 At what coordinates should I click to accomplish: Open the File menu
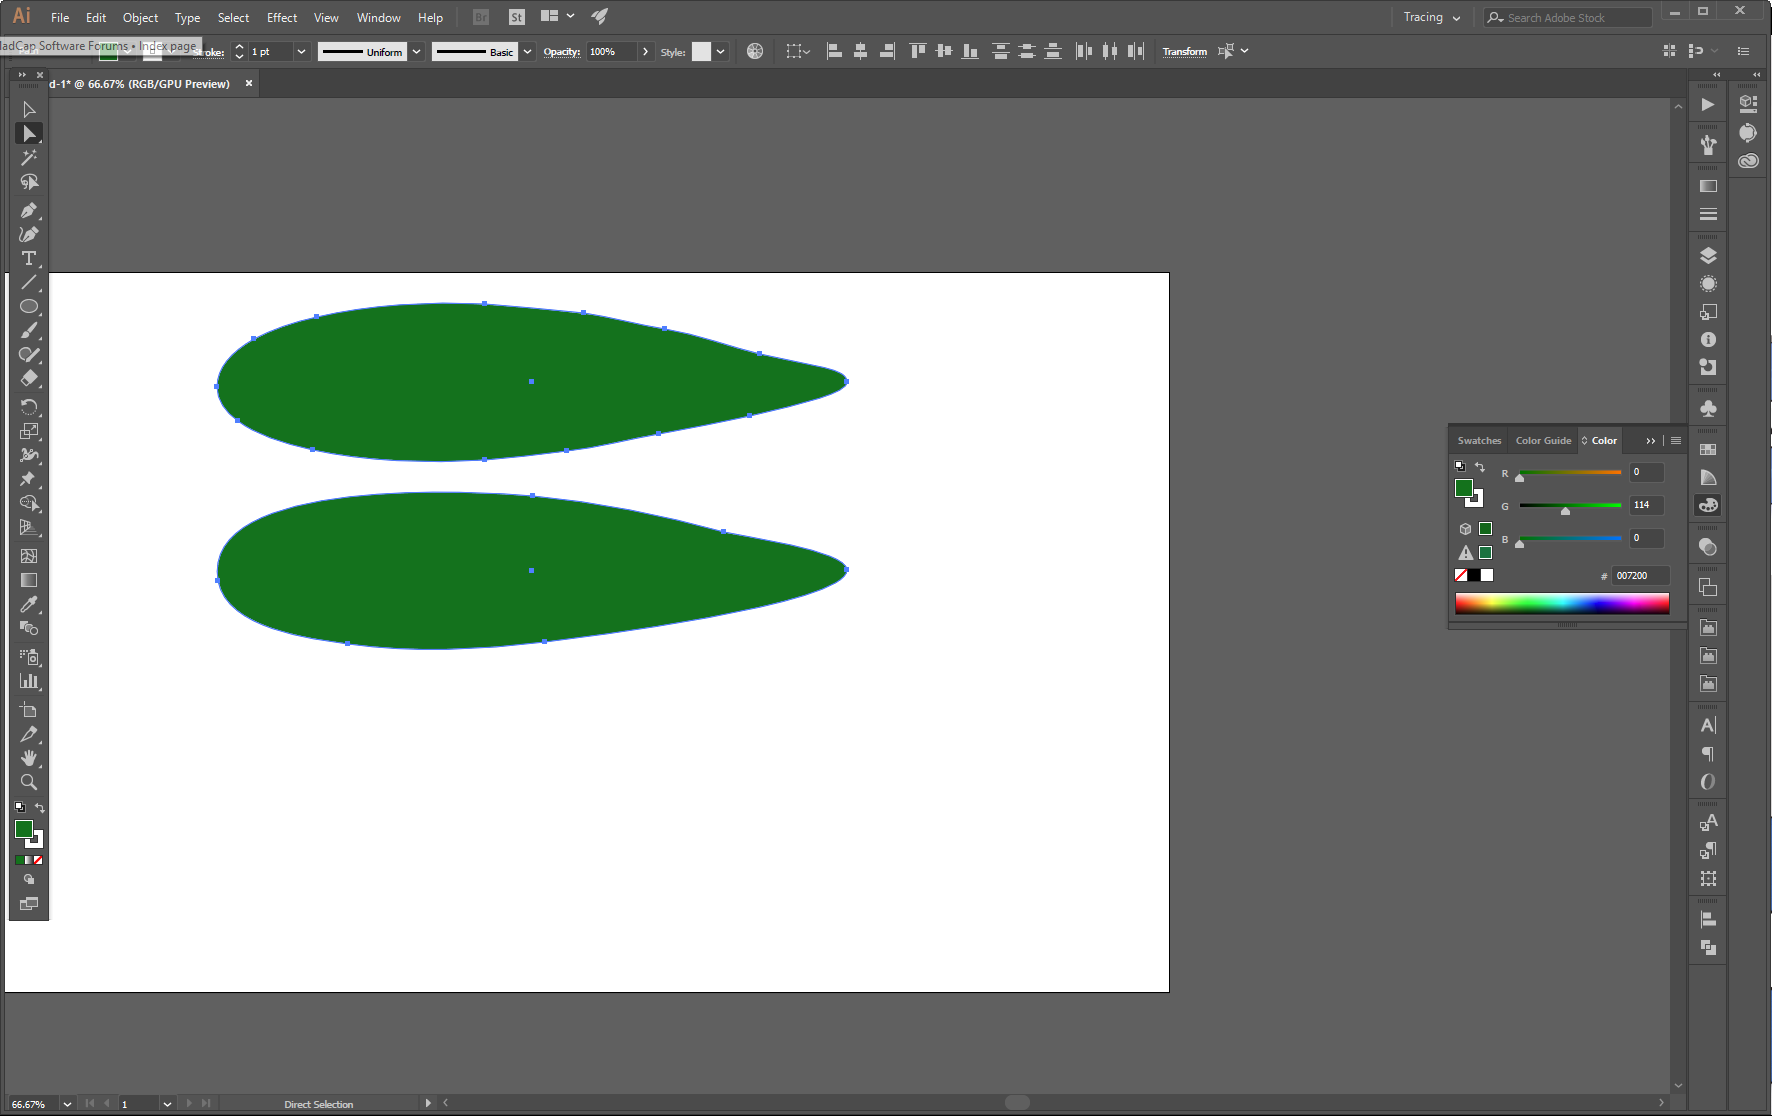(60, 17)
